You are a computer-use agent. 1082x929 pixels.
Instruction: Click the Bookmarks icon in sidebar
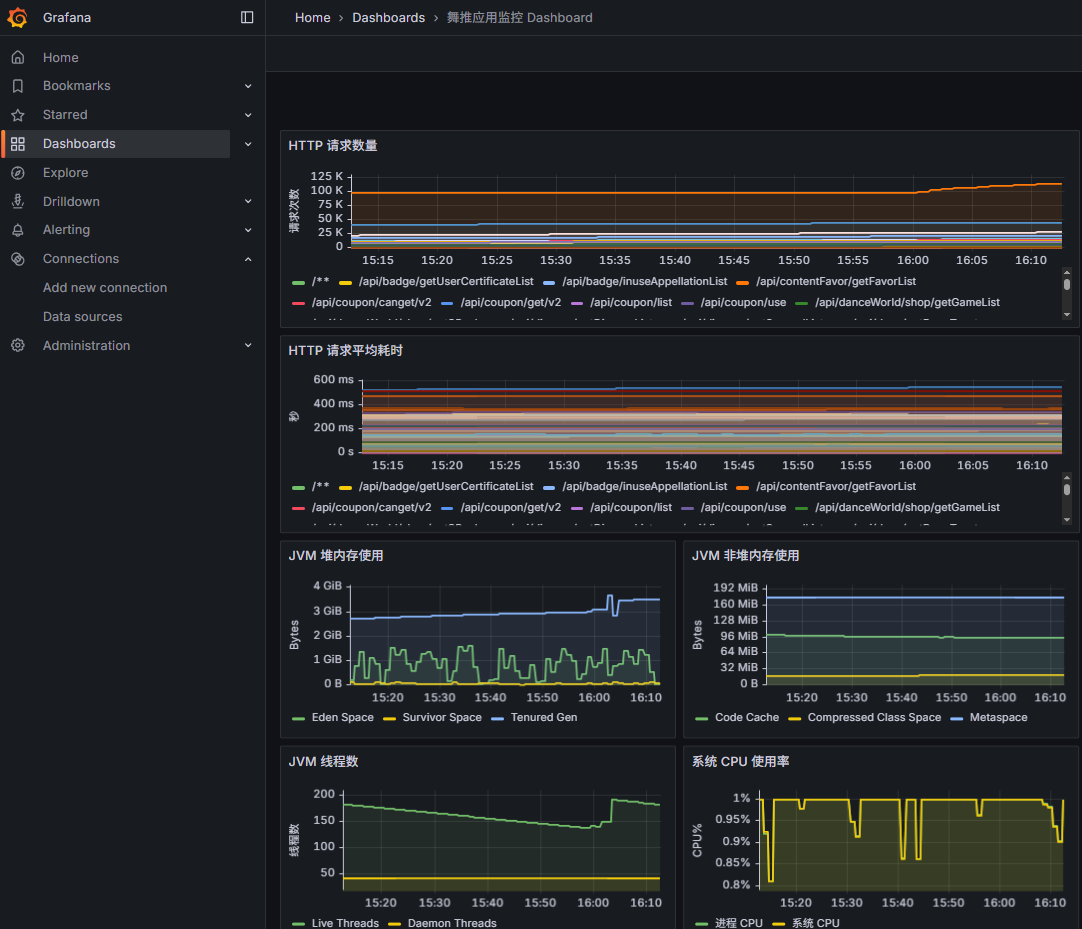pyautogui.click(x=18, y=86)
